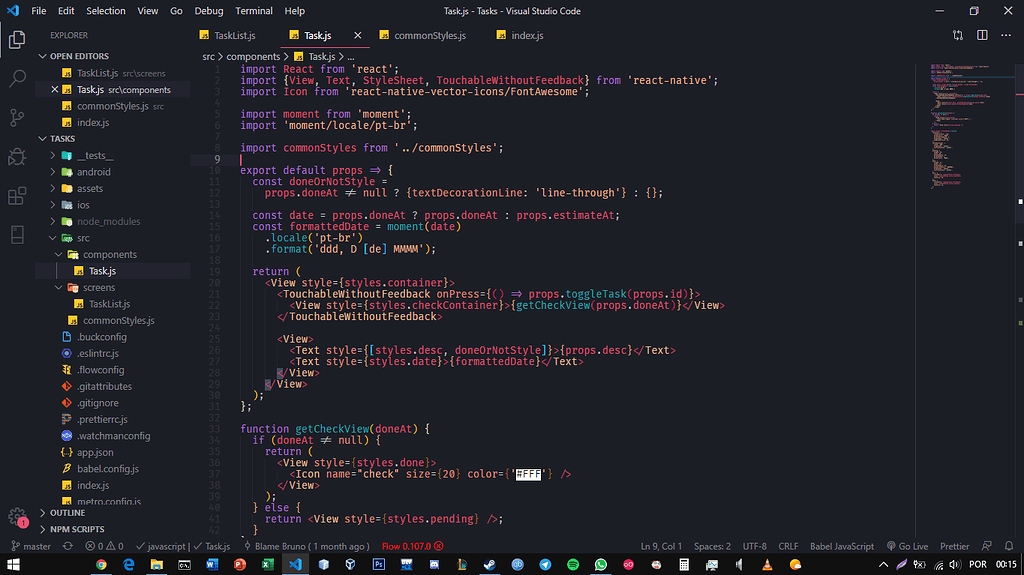Click Prettier in the status bar
The height and width of the screenshot is (575, 1024).
coord(954,546)
